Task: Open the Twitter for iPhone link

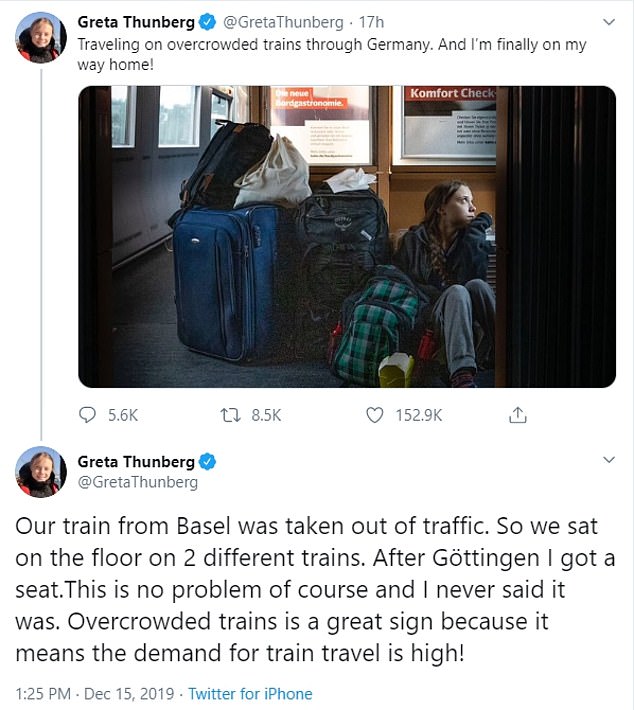Action: click(x=250, y=694)
